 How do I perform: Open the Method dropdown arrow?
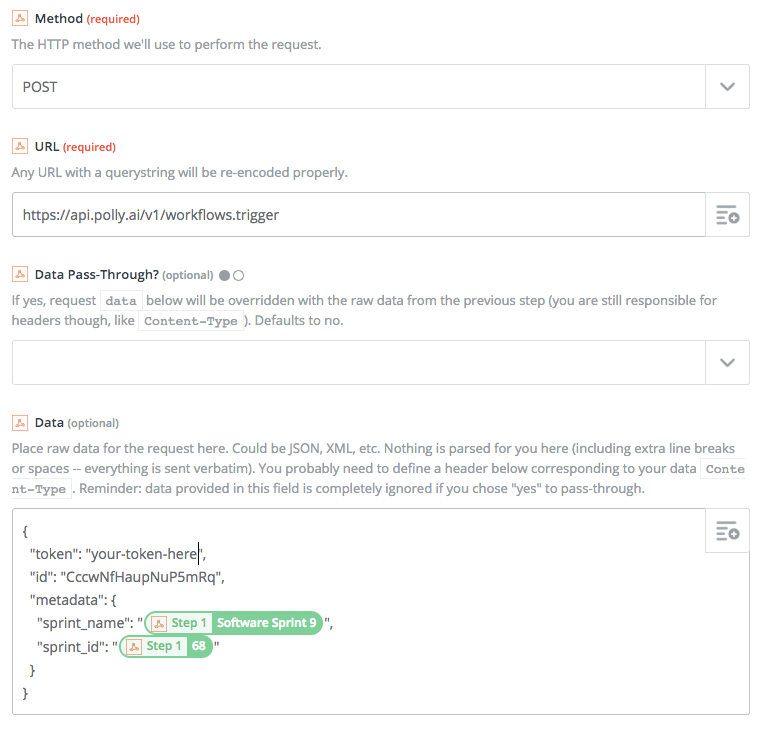(727, 87)
